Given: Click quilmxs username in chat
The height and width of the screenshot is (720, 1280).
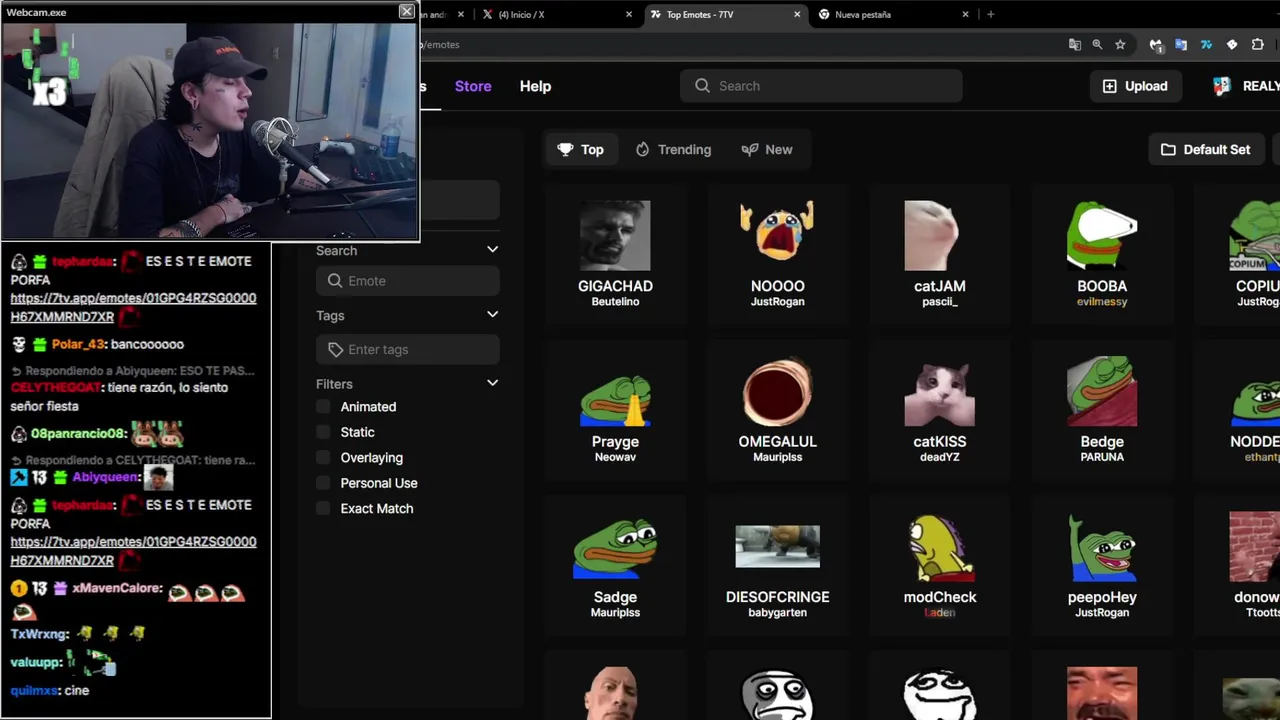Looking at the screenshot, I should point(33,690).
